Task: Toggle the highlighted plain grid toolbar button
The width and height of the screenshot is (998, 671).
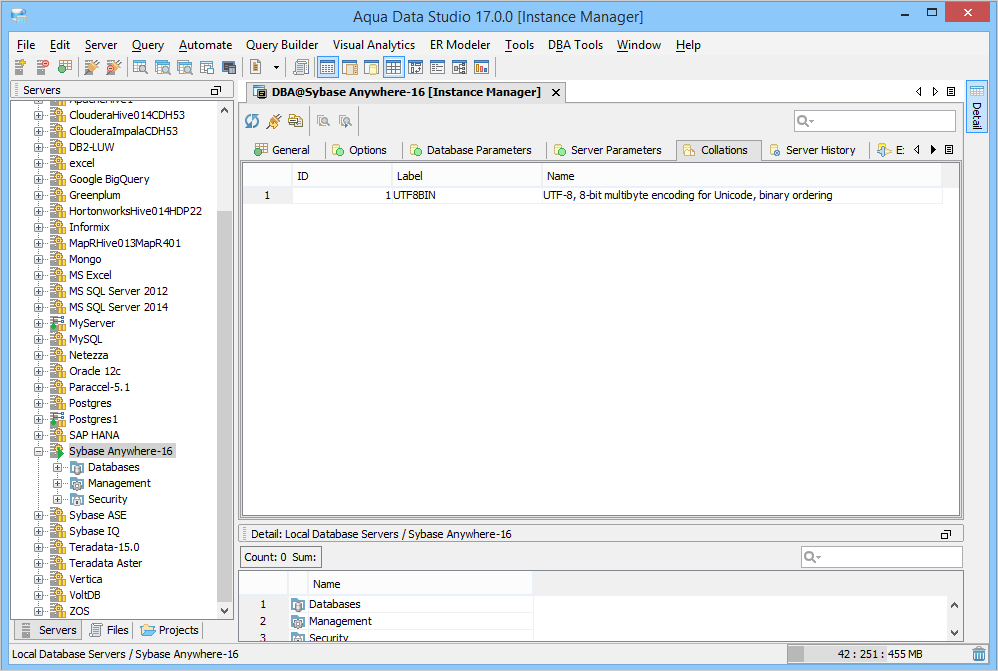Action: tap(393, 67)
